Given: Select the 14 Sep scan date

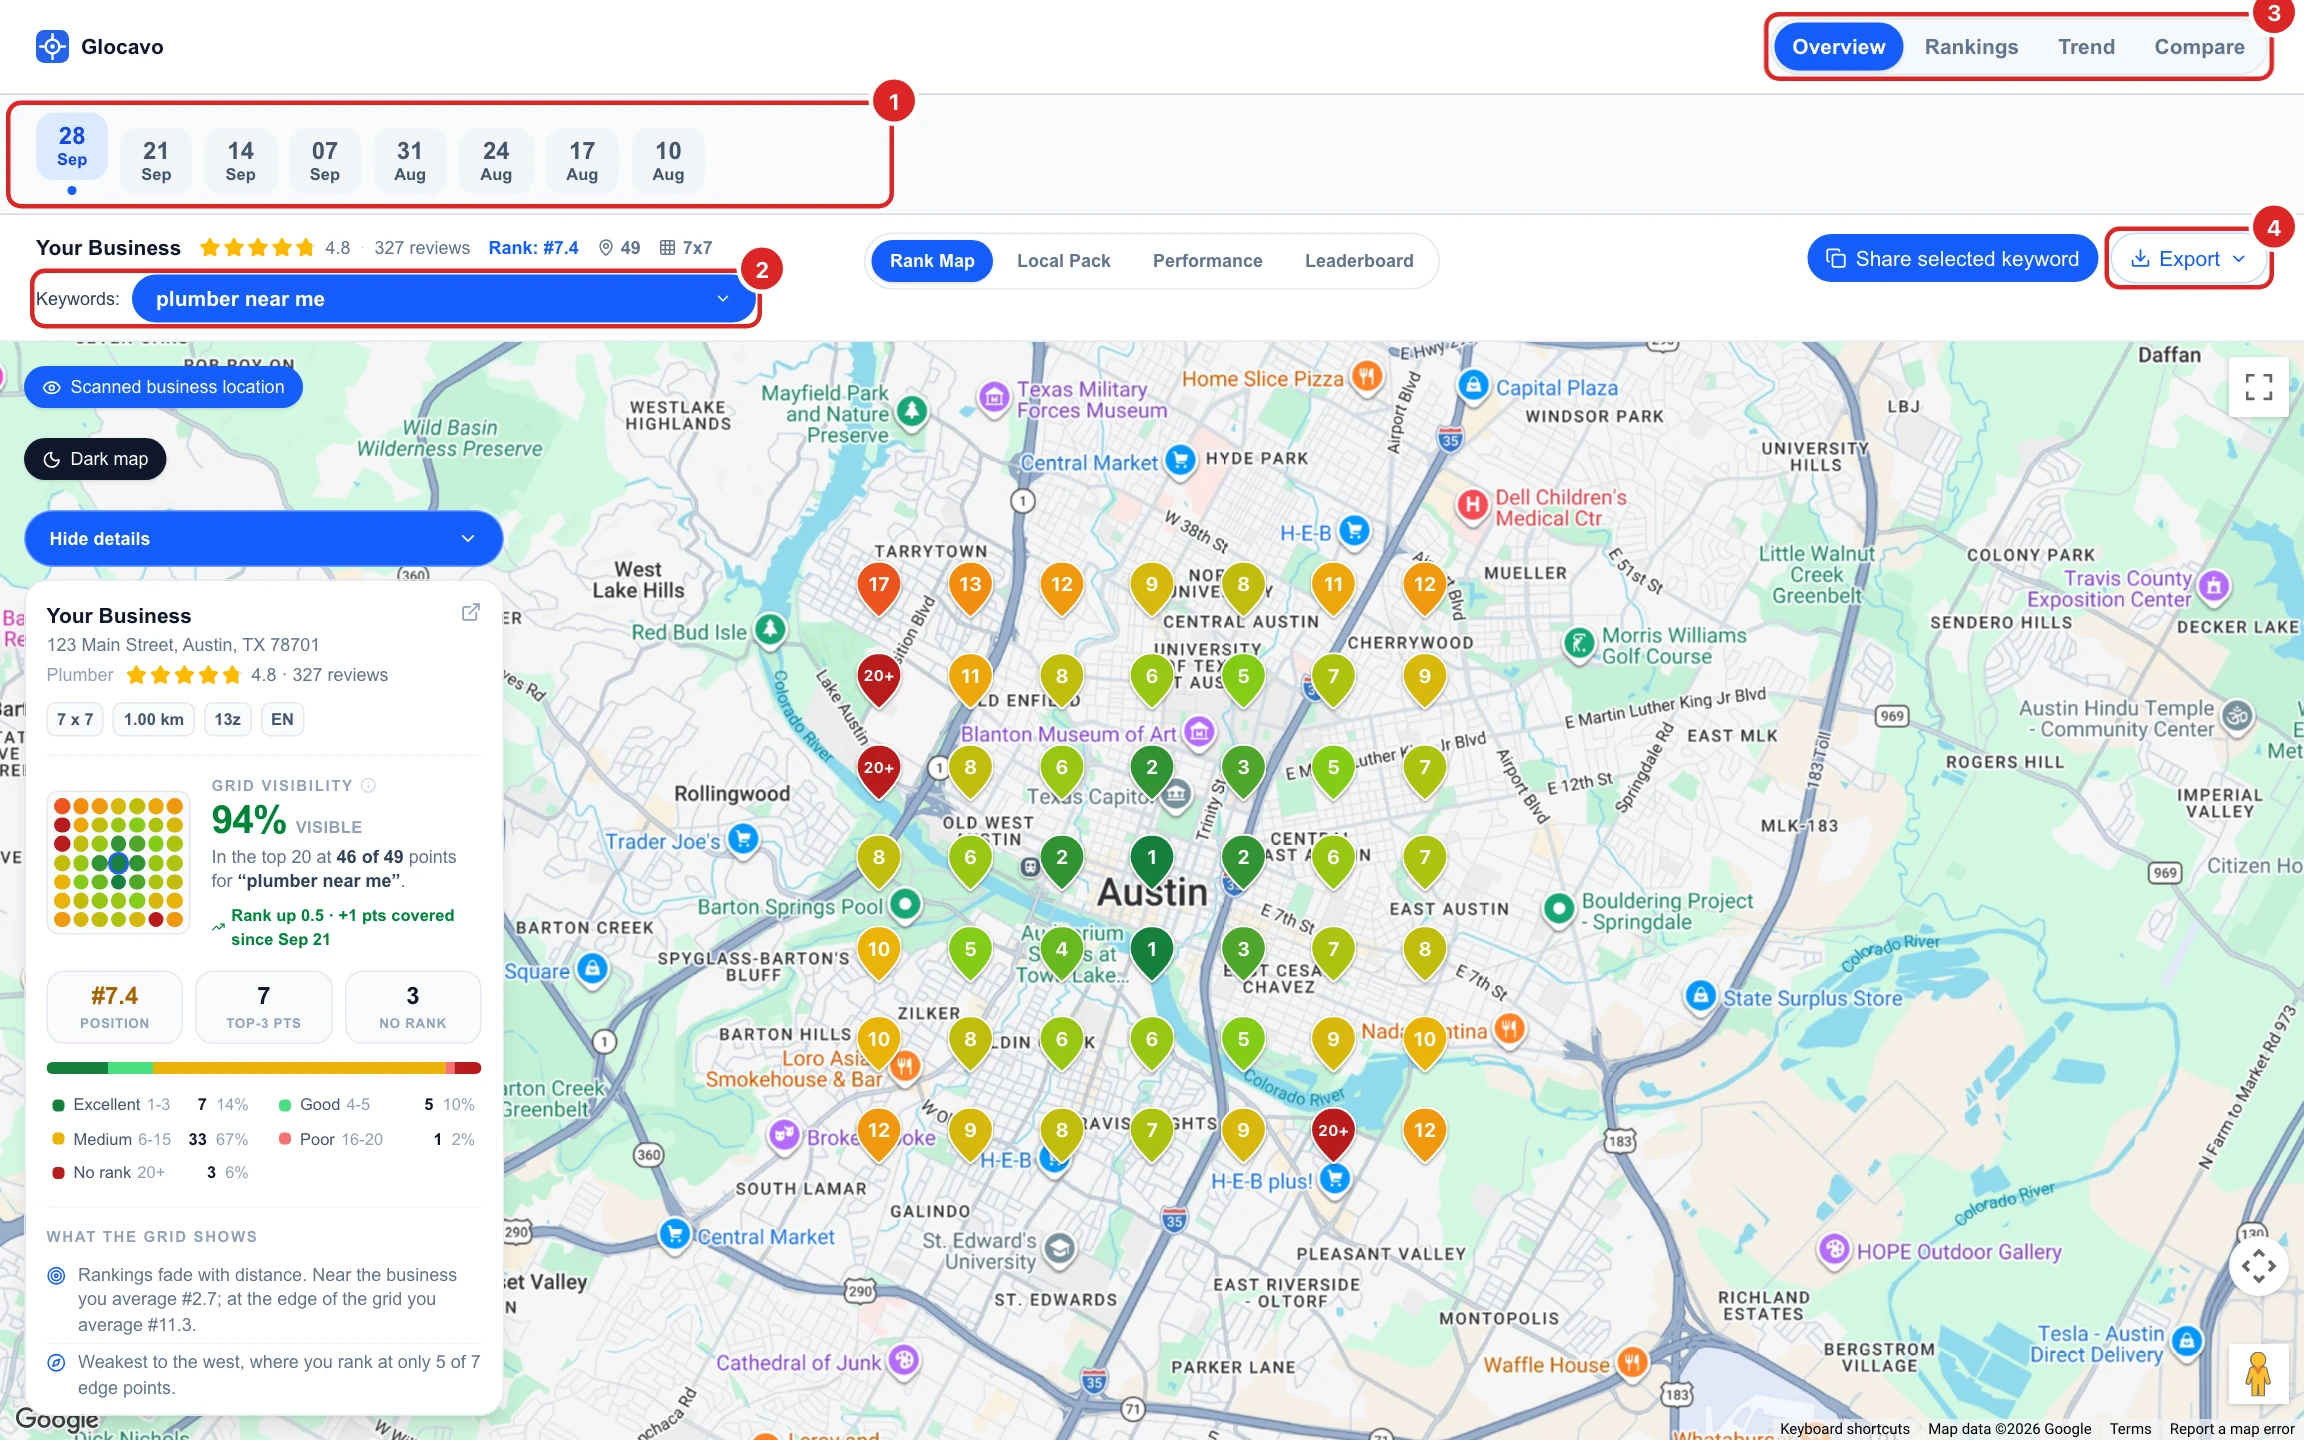Looking at the screenshot, I should pos(240,160).
